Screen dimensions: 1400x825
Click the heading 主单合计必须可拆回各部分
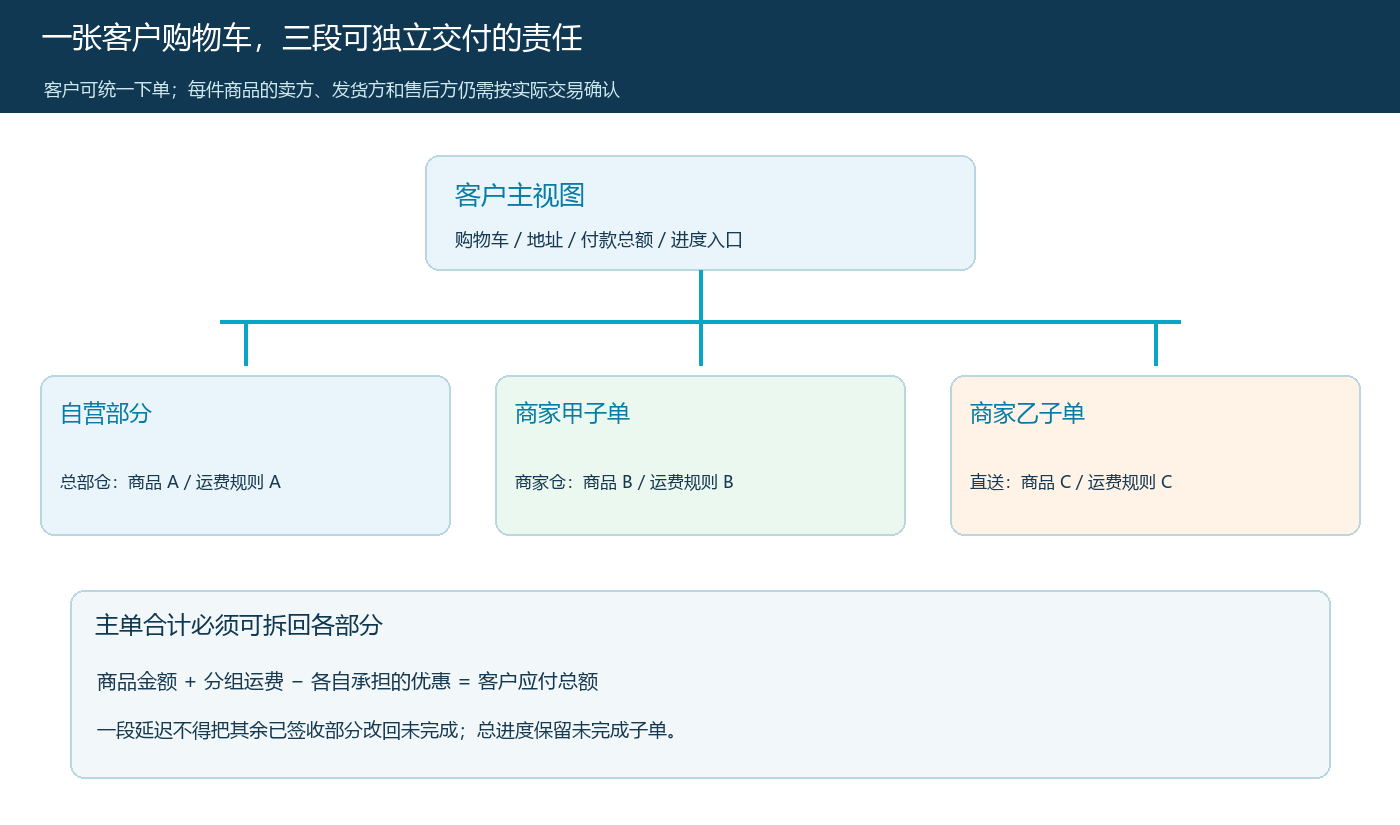[x=239, y=626]
